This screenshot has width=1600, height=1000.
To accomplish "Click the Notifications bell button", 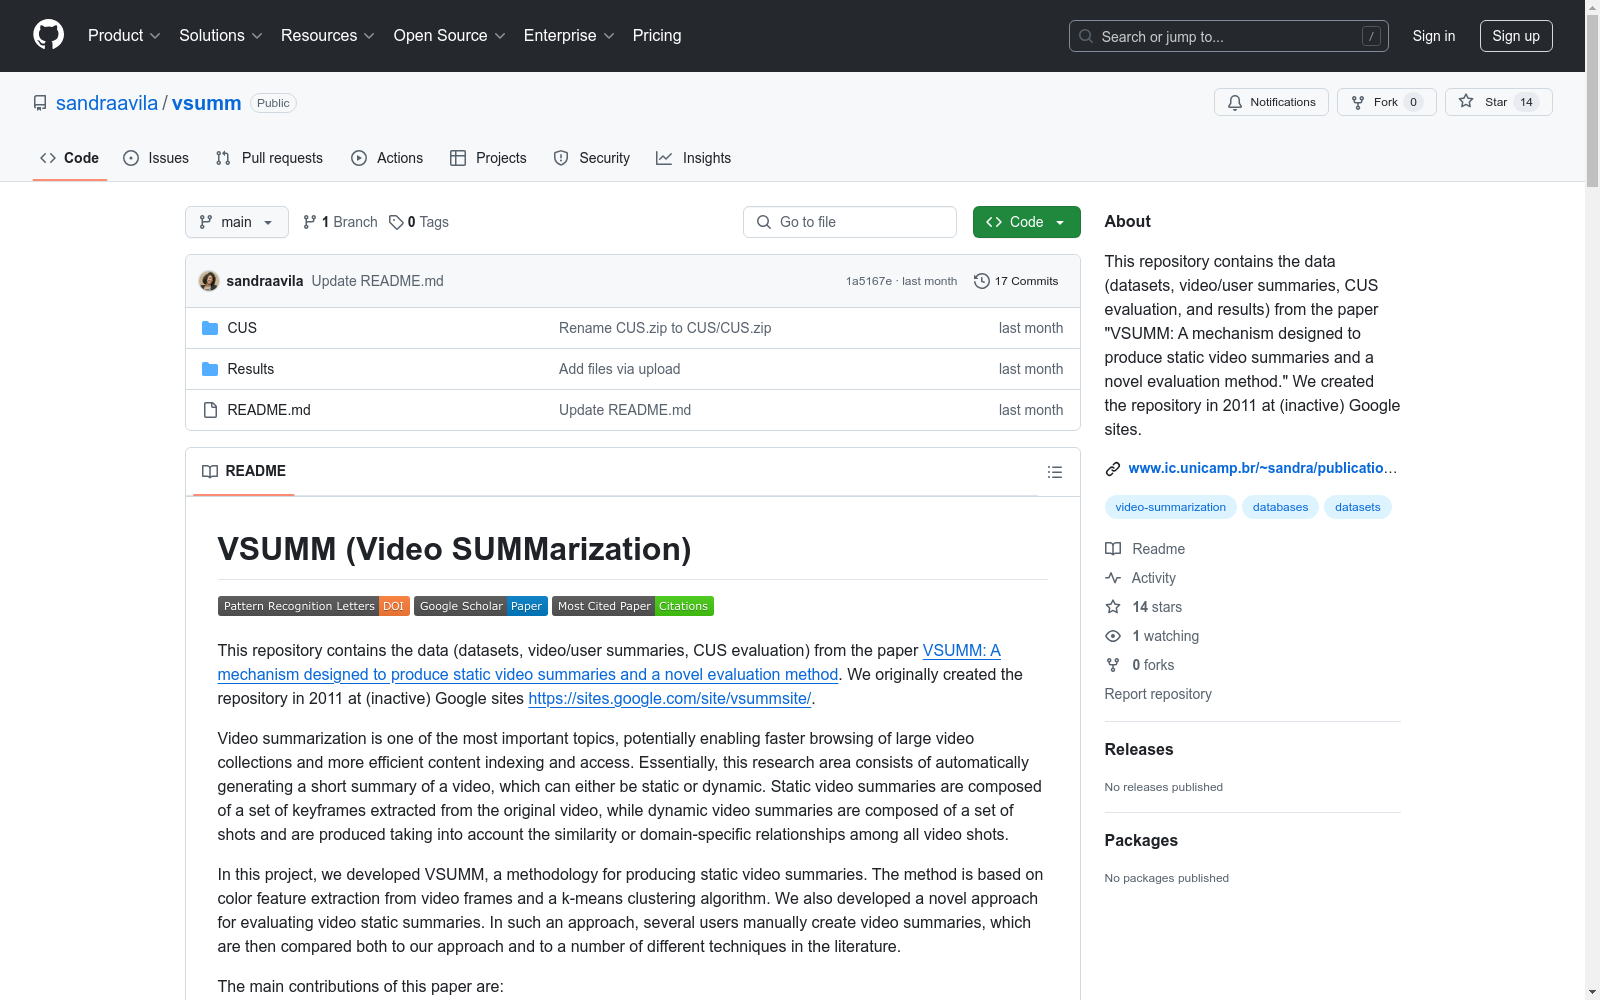I will click(1271, 102).
